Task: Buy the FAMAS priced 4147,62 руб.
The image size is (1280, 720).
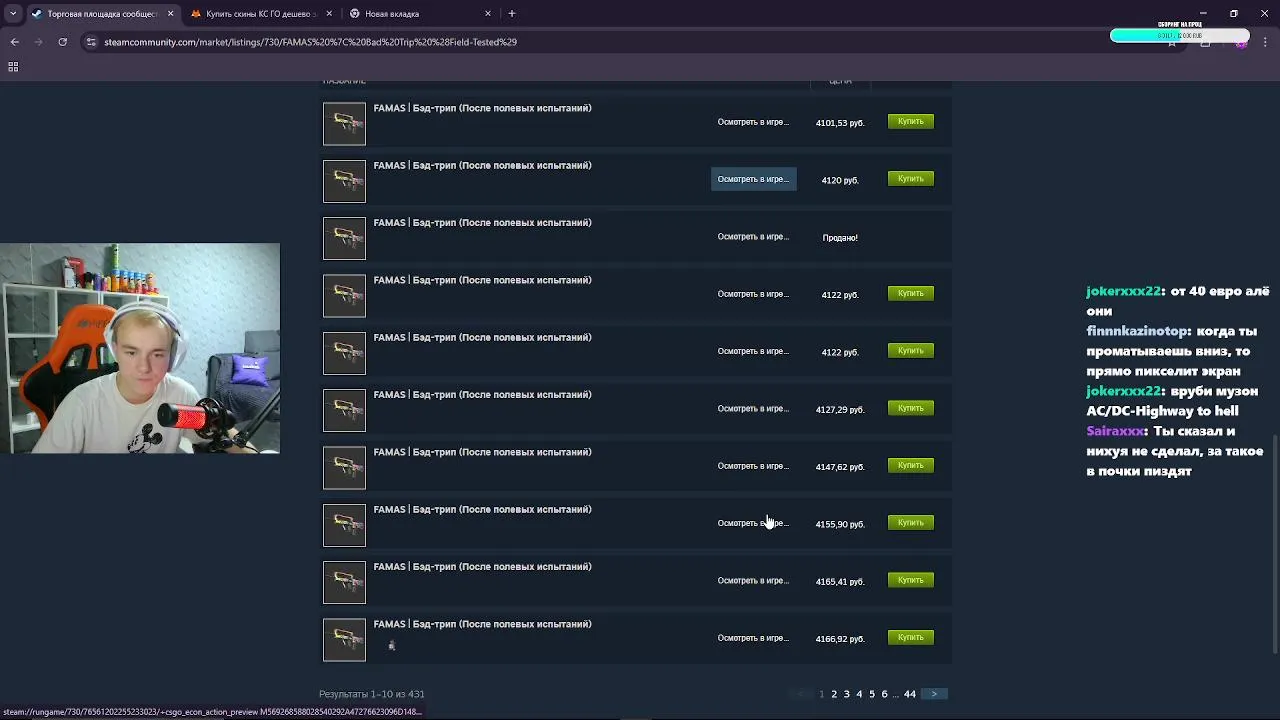Action: coord(910,465)
